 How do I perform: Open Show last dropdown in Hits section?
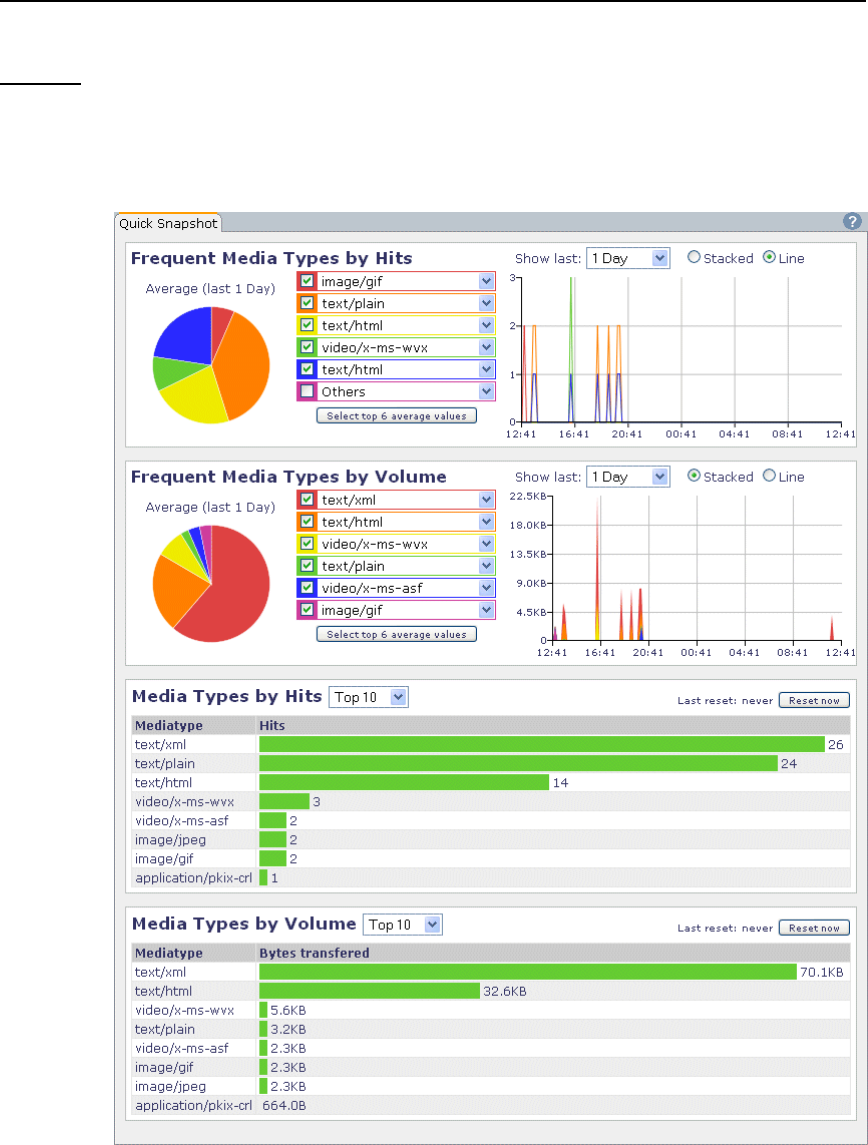click(628, 258)
